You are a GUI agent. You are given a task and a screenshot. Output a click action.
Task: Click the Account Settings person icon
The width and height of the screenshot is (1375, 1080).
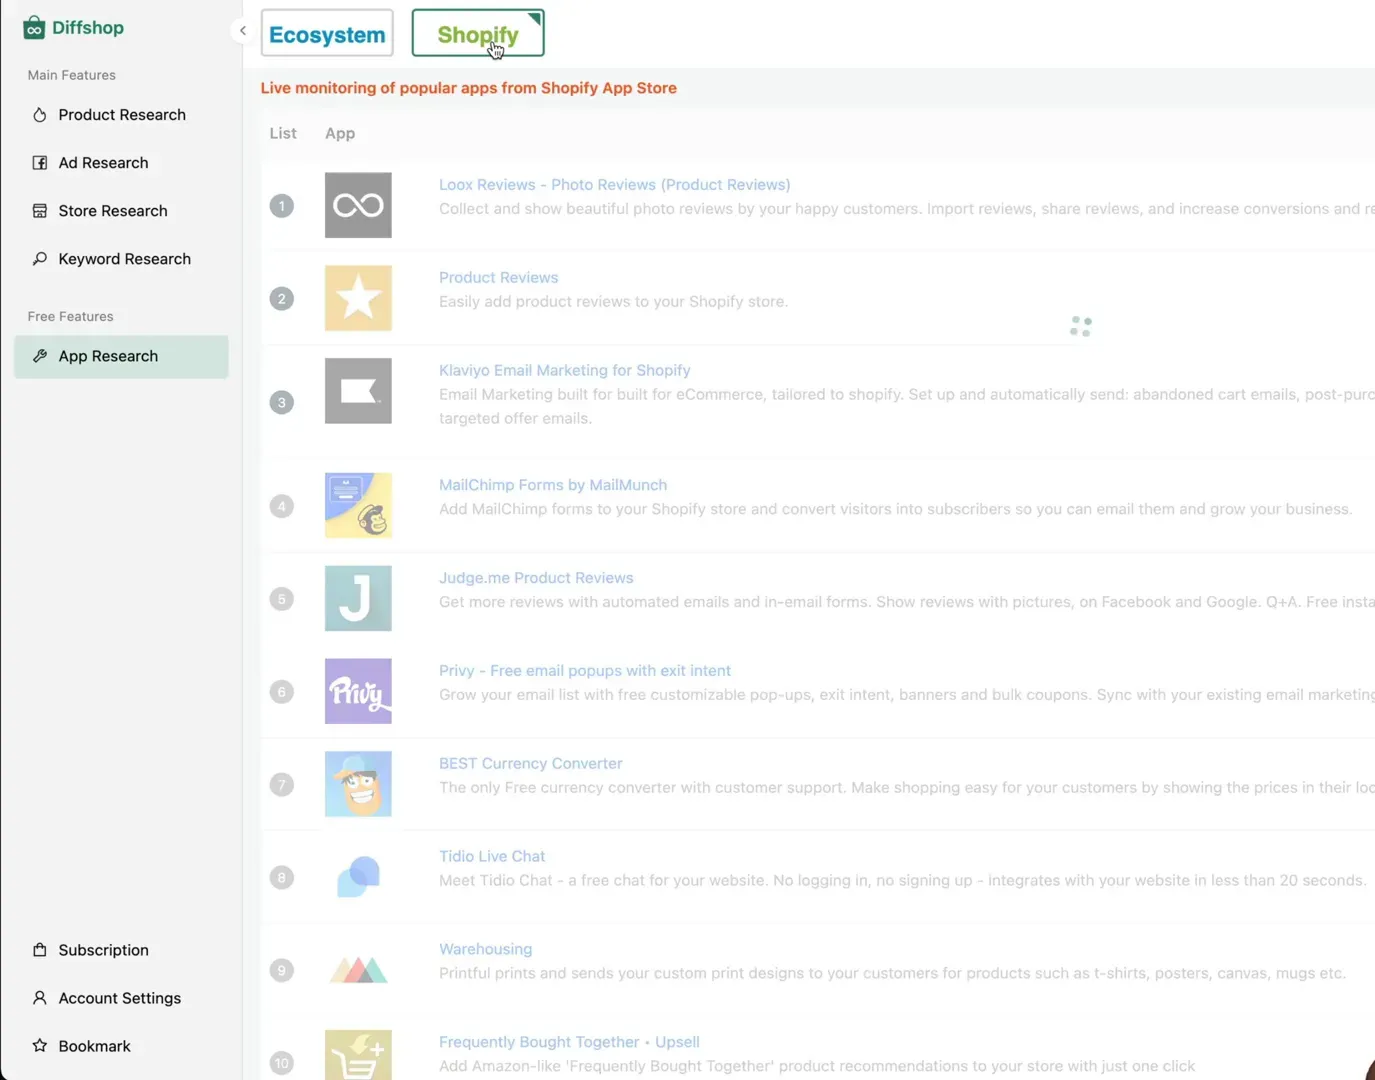click(40, 998)
